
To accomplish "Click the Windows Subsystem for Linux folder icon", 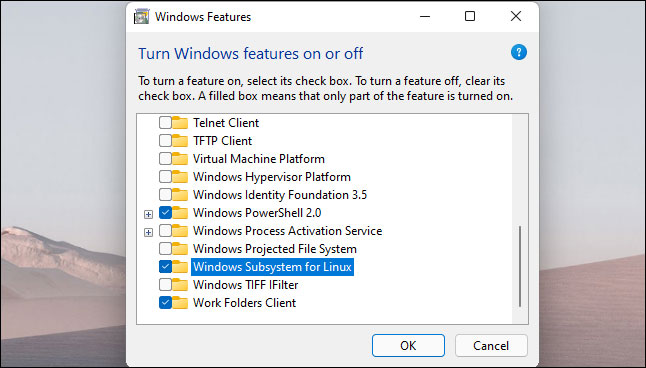I will pos(180,267).
